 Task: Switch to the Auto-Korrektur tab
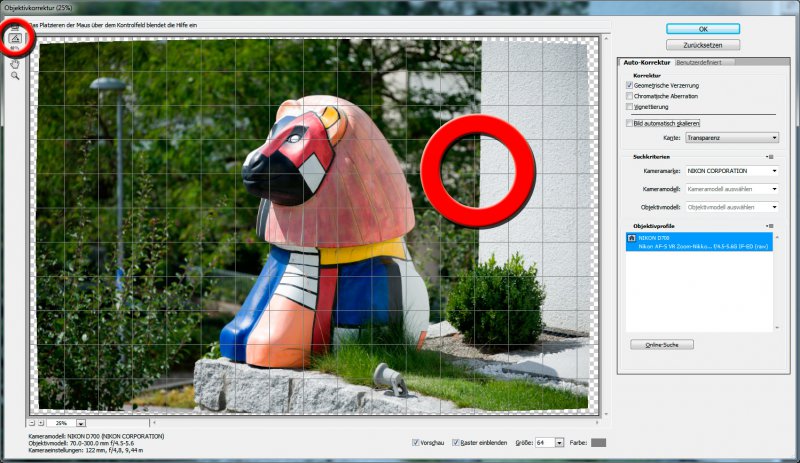click(x=646, y=62)
